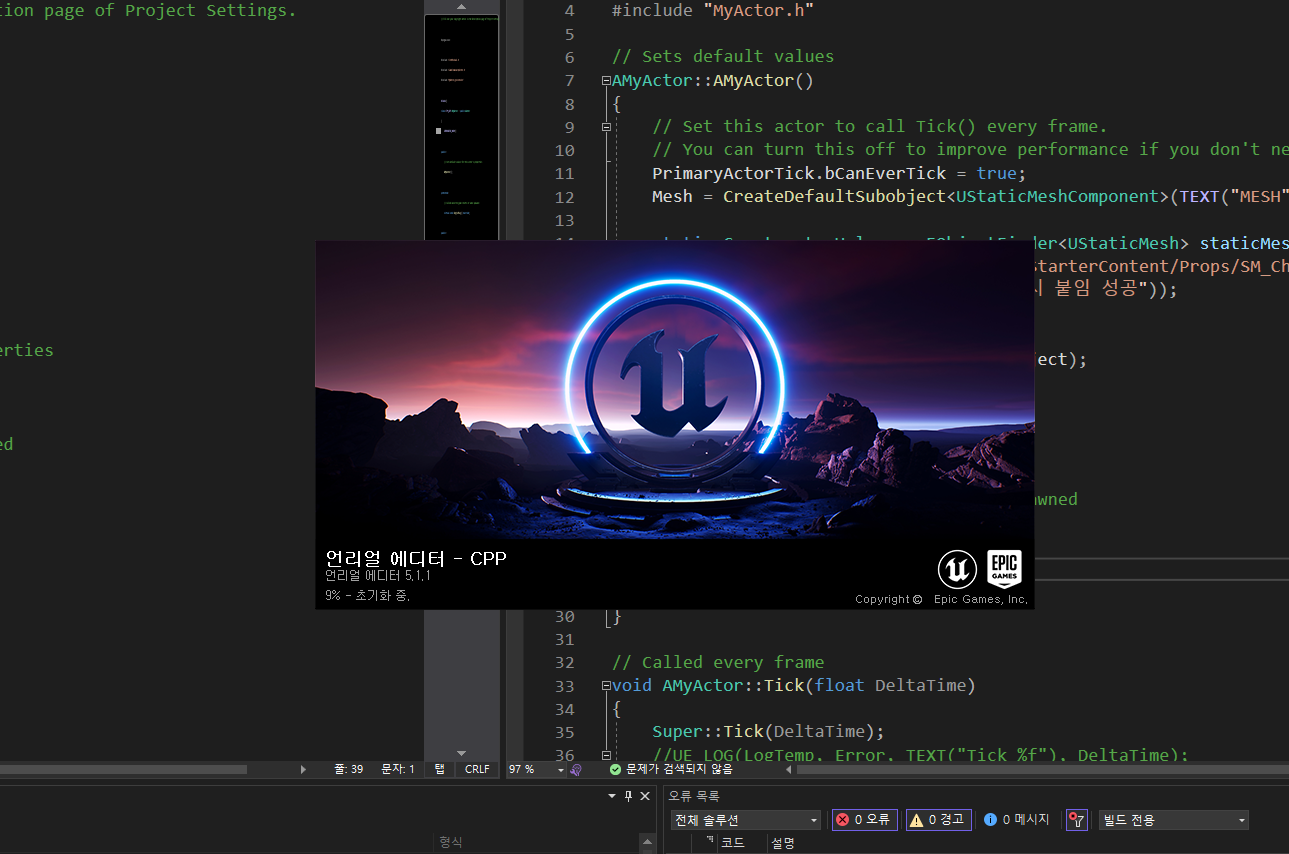
Task: Click the 문자: 1 column indicator
Action: pyautogui.click(x=398, y=770)
